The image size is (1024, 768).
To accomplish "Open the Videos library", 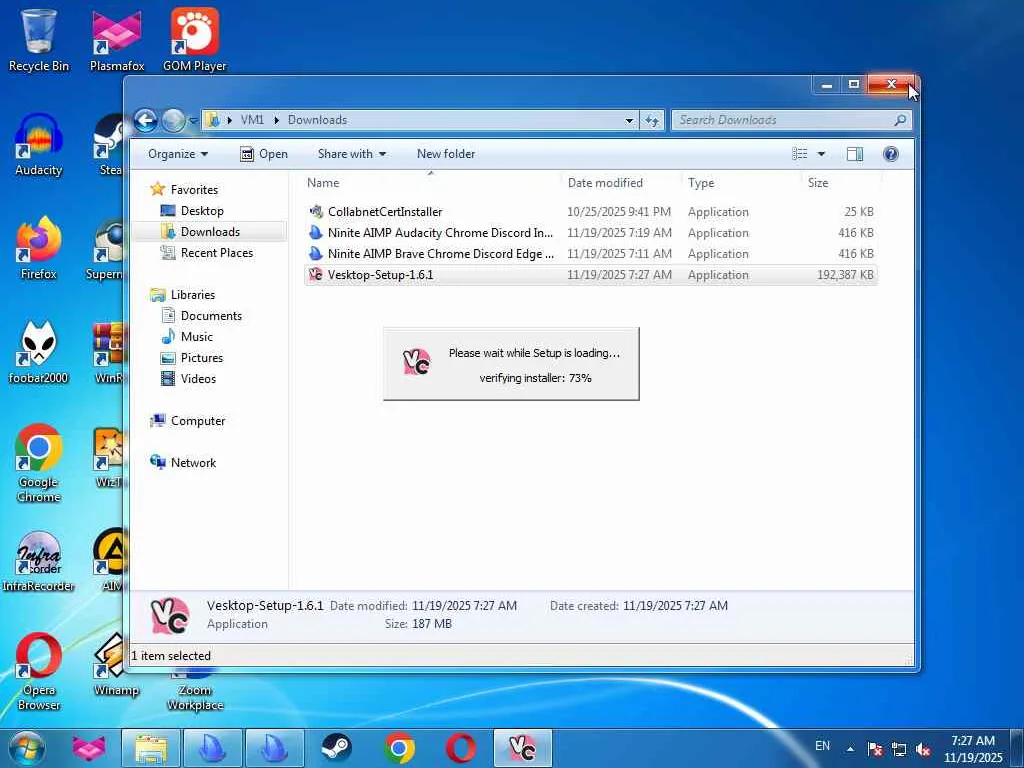I will (x=198, y=378).
